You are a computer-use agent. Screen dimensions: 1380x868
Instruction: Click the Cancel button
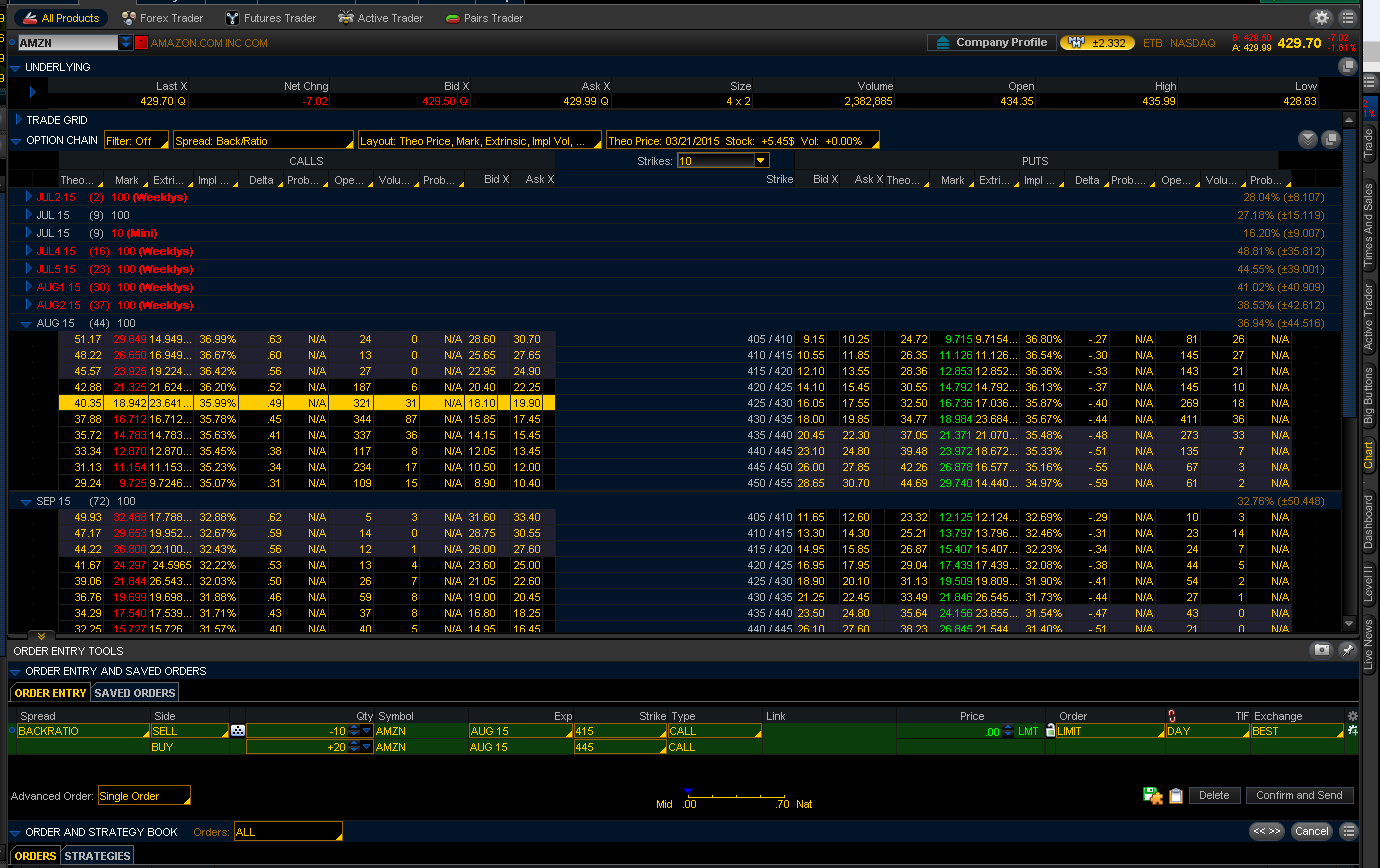[x=1311, y=831]
